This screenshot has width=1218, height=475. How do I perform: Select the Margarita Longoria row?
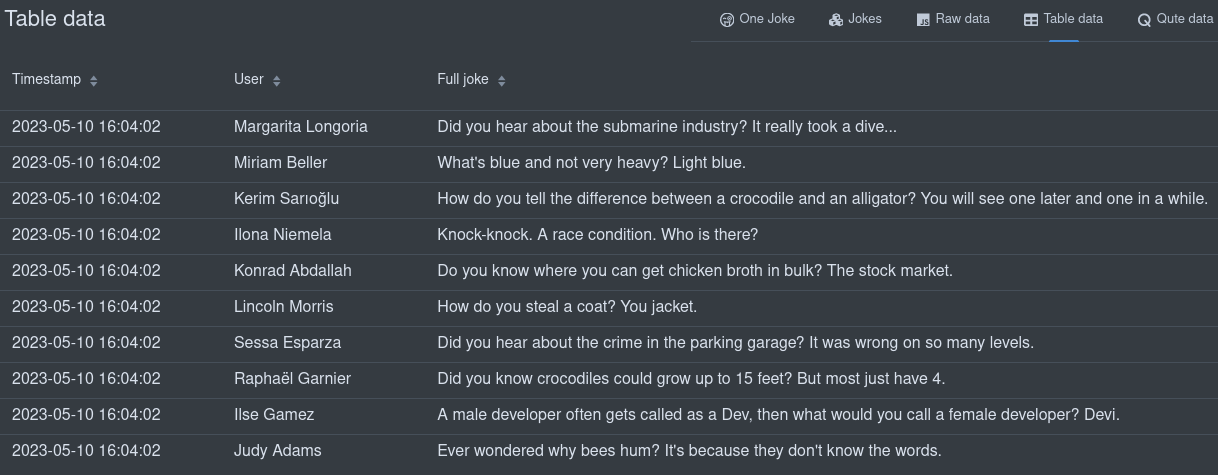(x=609, y=127)
